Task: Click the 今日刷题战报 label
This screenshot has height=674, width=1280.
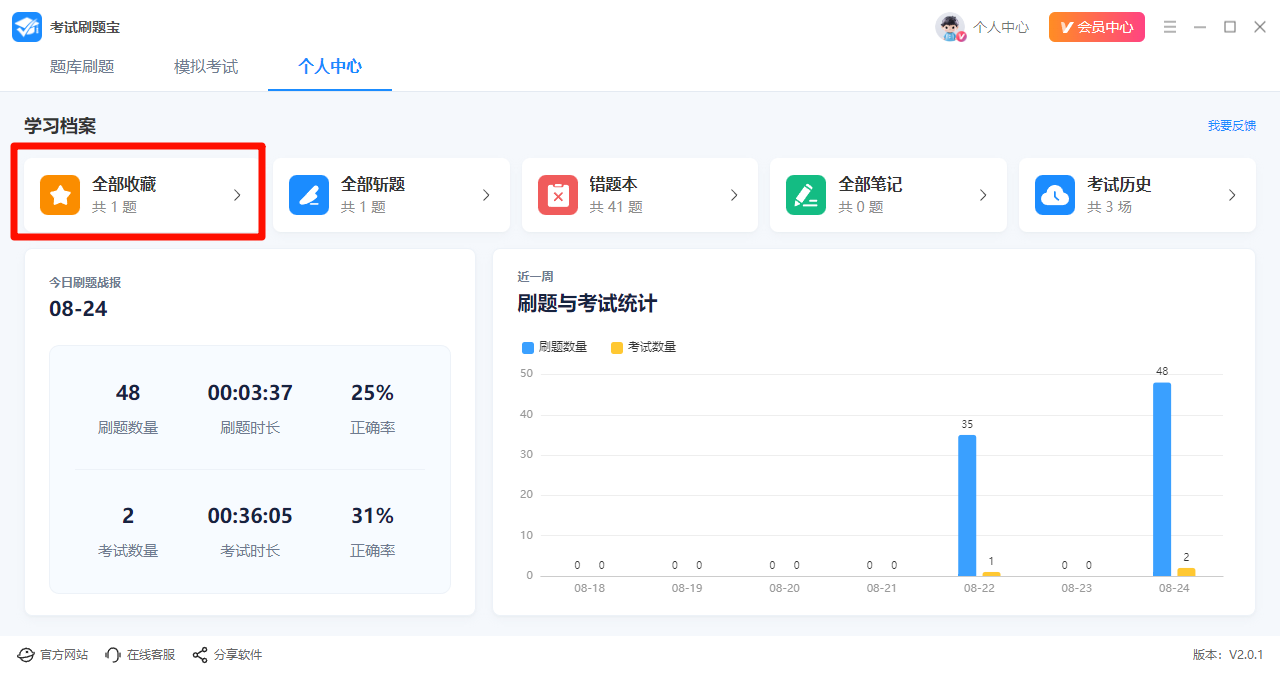Action: pos(85,283)
